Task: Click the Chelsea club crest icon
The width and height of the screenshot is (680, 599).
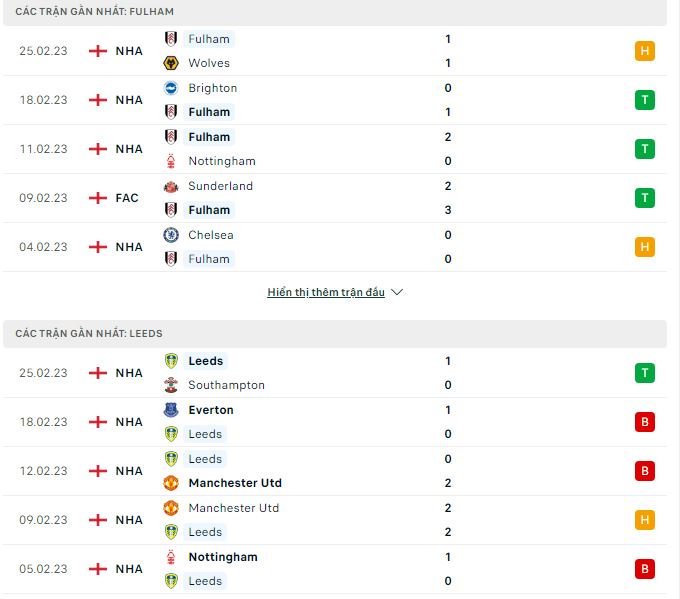Action: click(171, 235)
